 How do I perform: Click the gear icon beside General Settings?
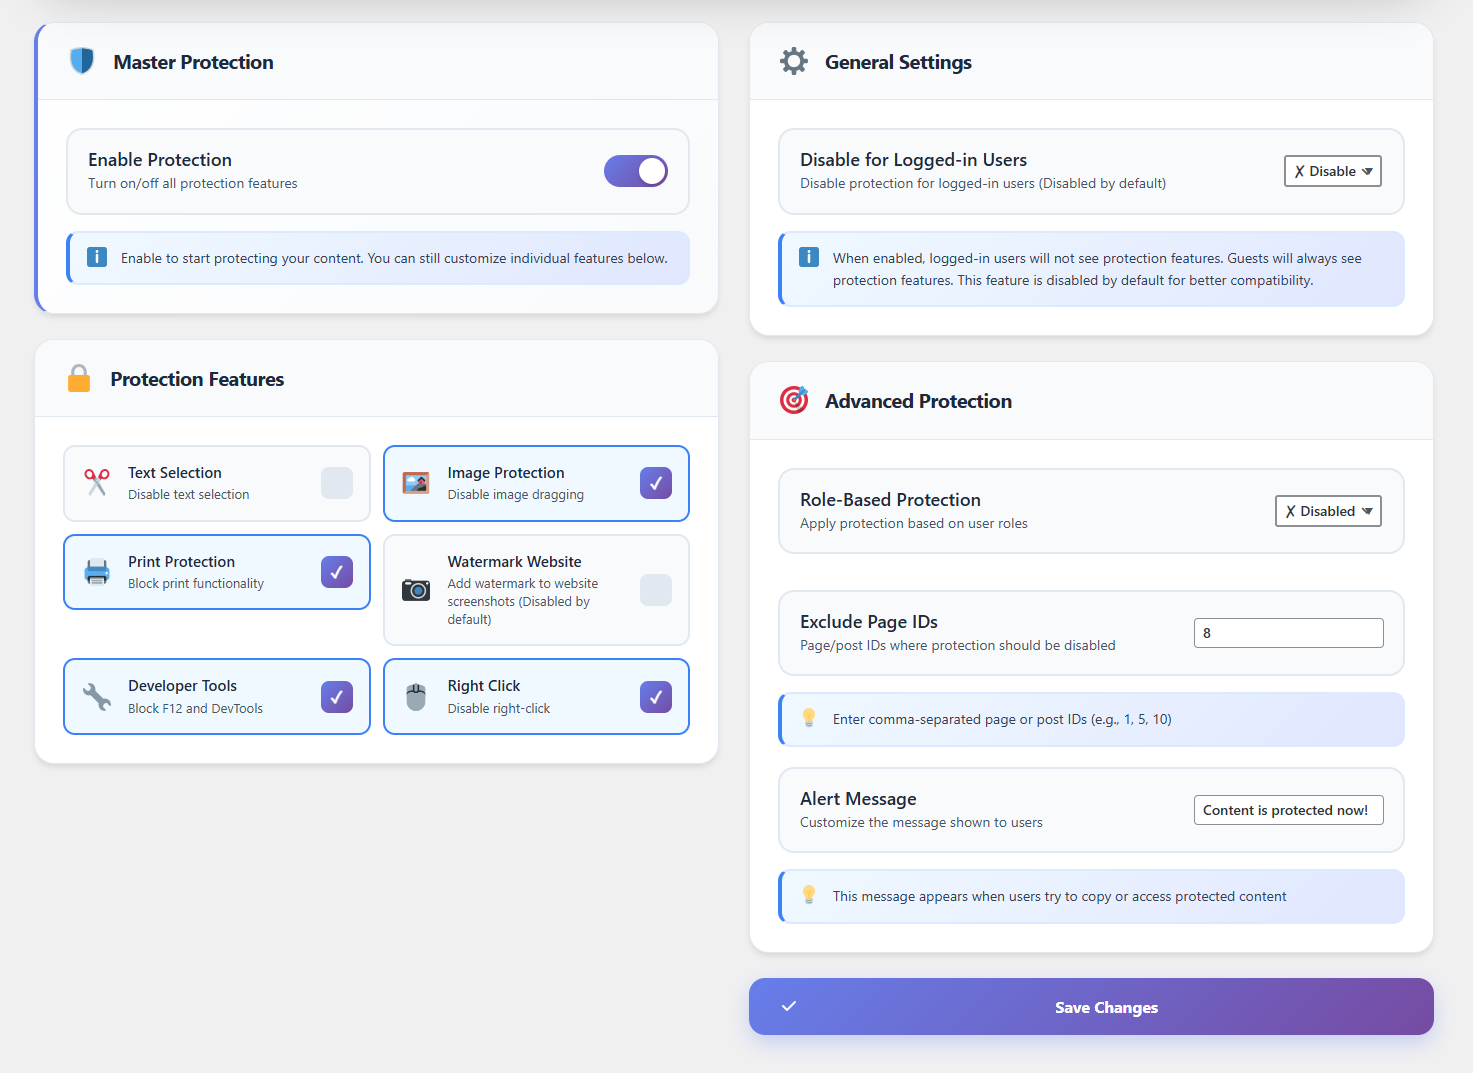(793, 61)
